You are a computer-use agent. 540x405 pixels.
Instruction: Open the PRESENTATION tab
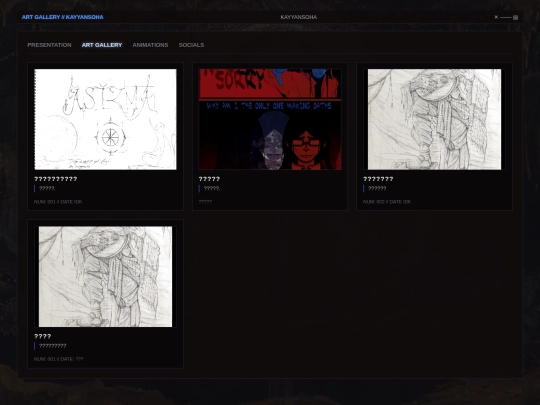49,45
